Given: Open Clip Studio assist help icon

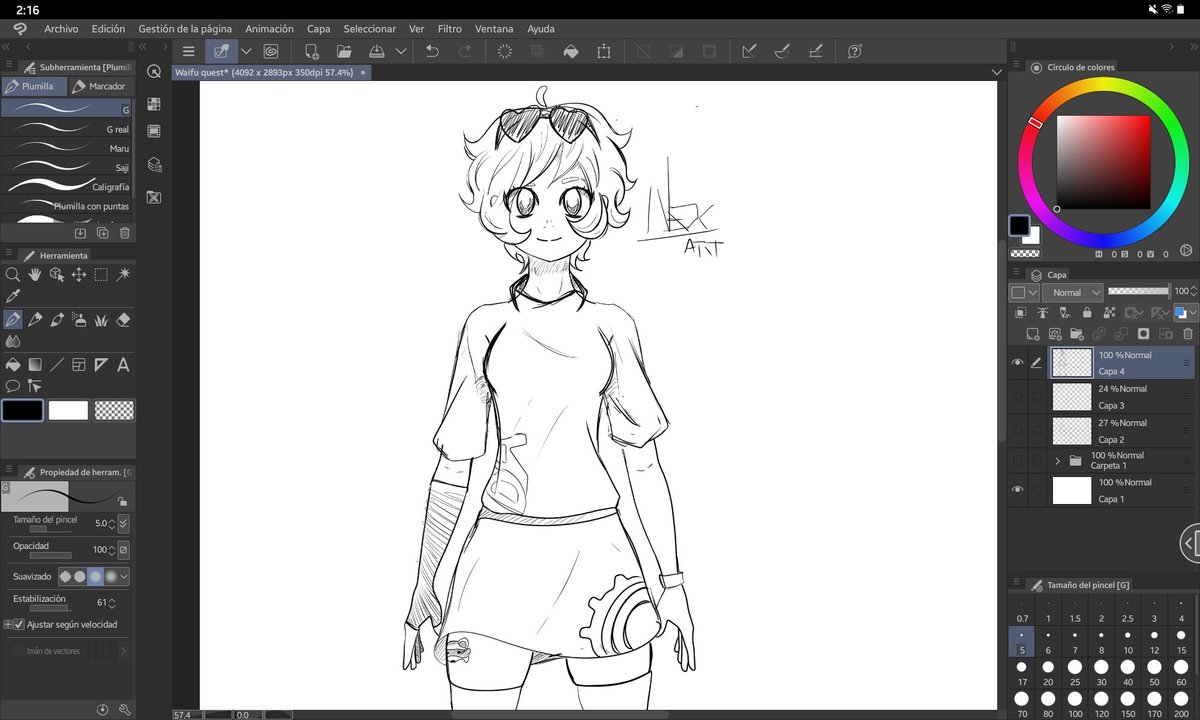Looking at the screenshot, I should (x=855, y=51).
